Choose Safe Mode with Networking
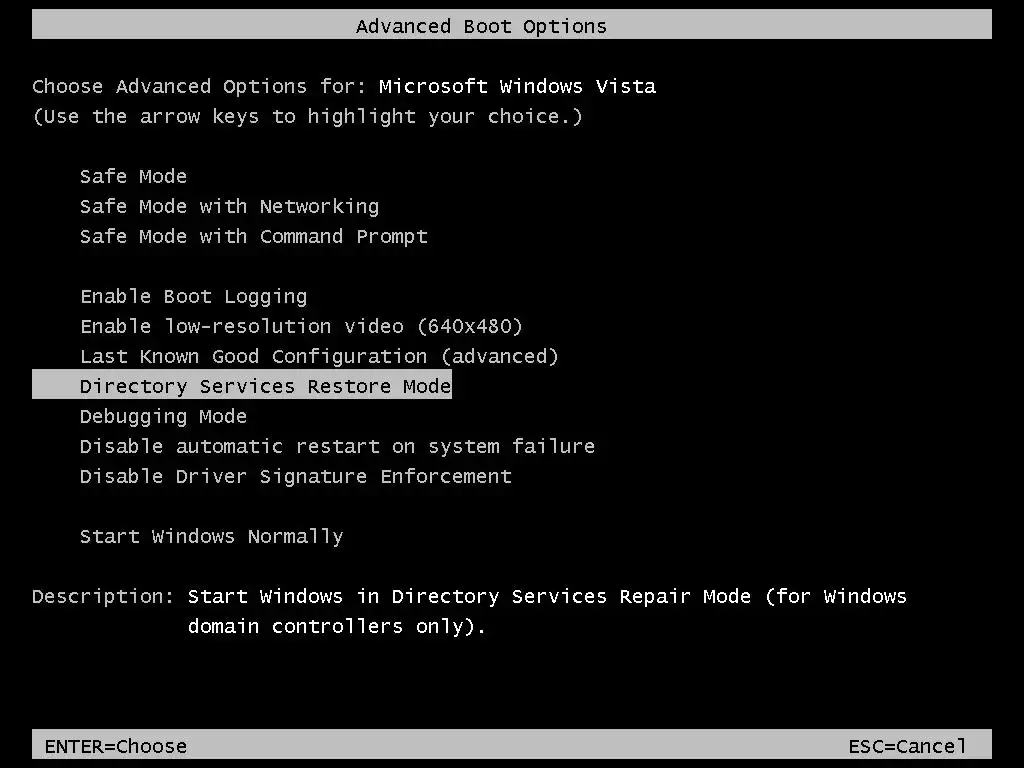This screenshot has width=1024, height=768. [x=229, y=206]
